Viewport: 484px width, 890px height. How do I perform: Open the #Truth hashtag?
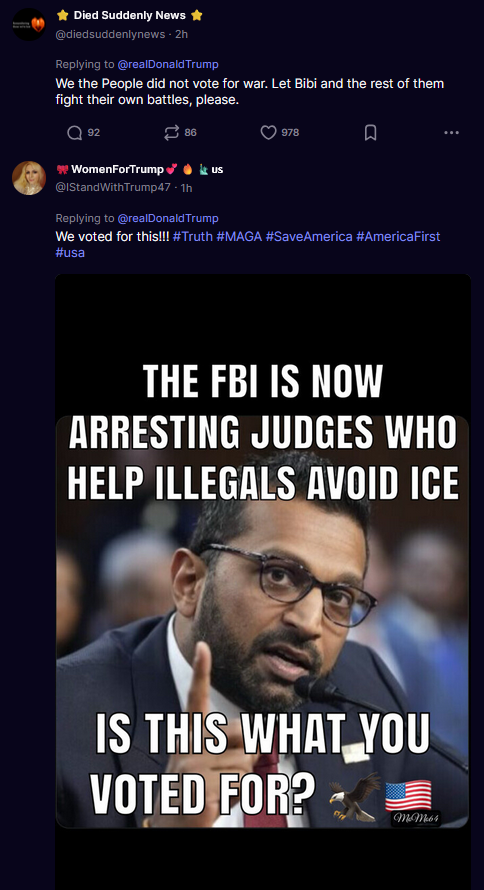(192, 236)
